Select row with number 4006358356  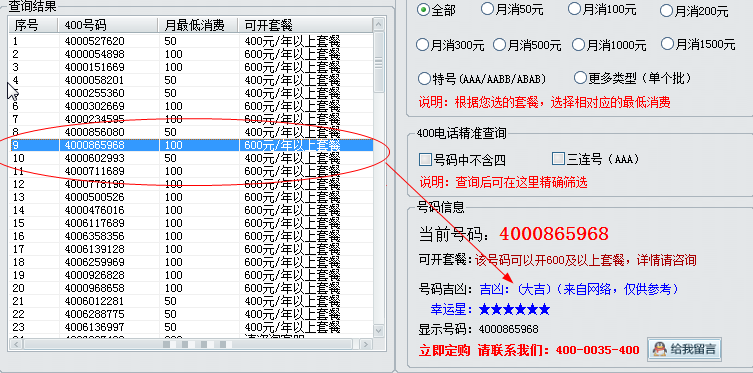tap(191, 236)
